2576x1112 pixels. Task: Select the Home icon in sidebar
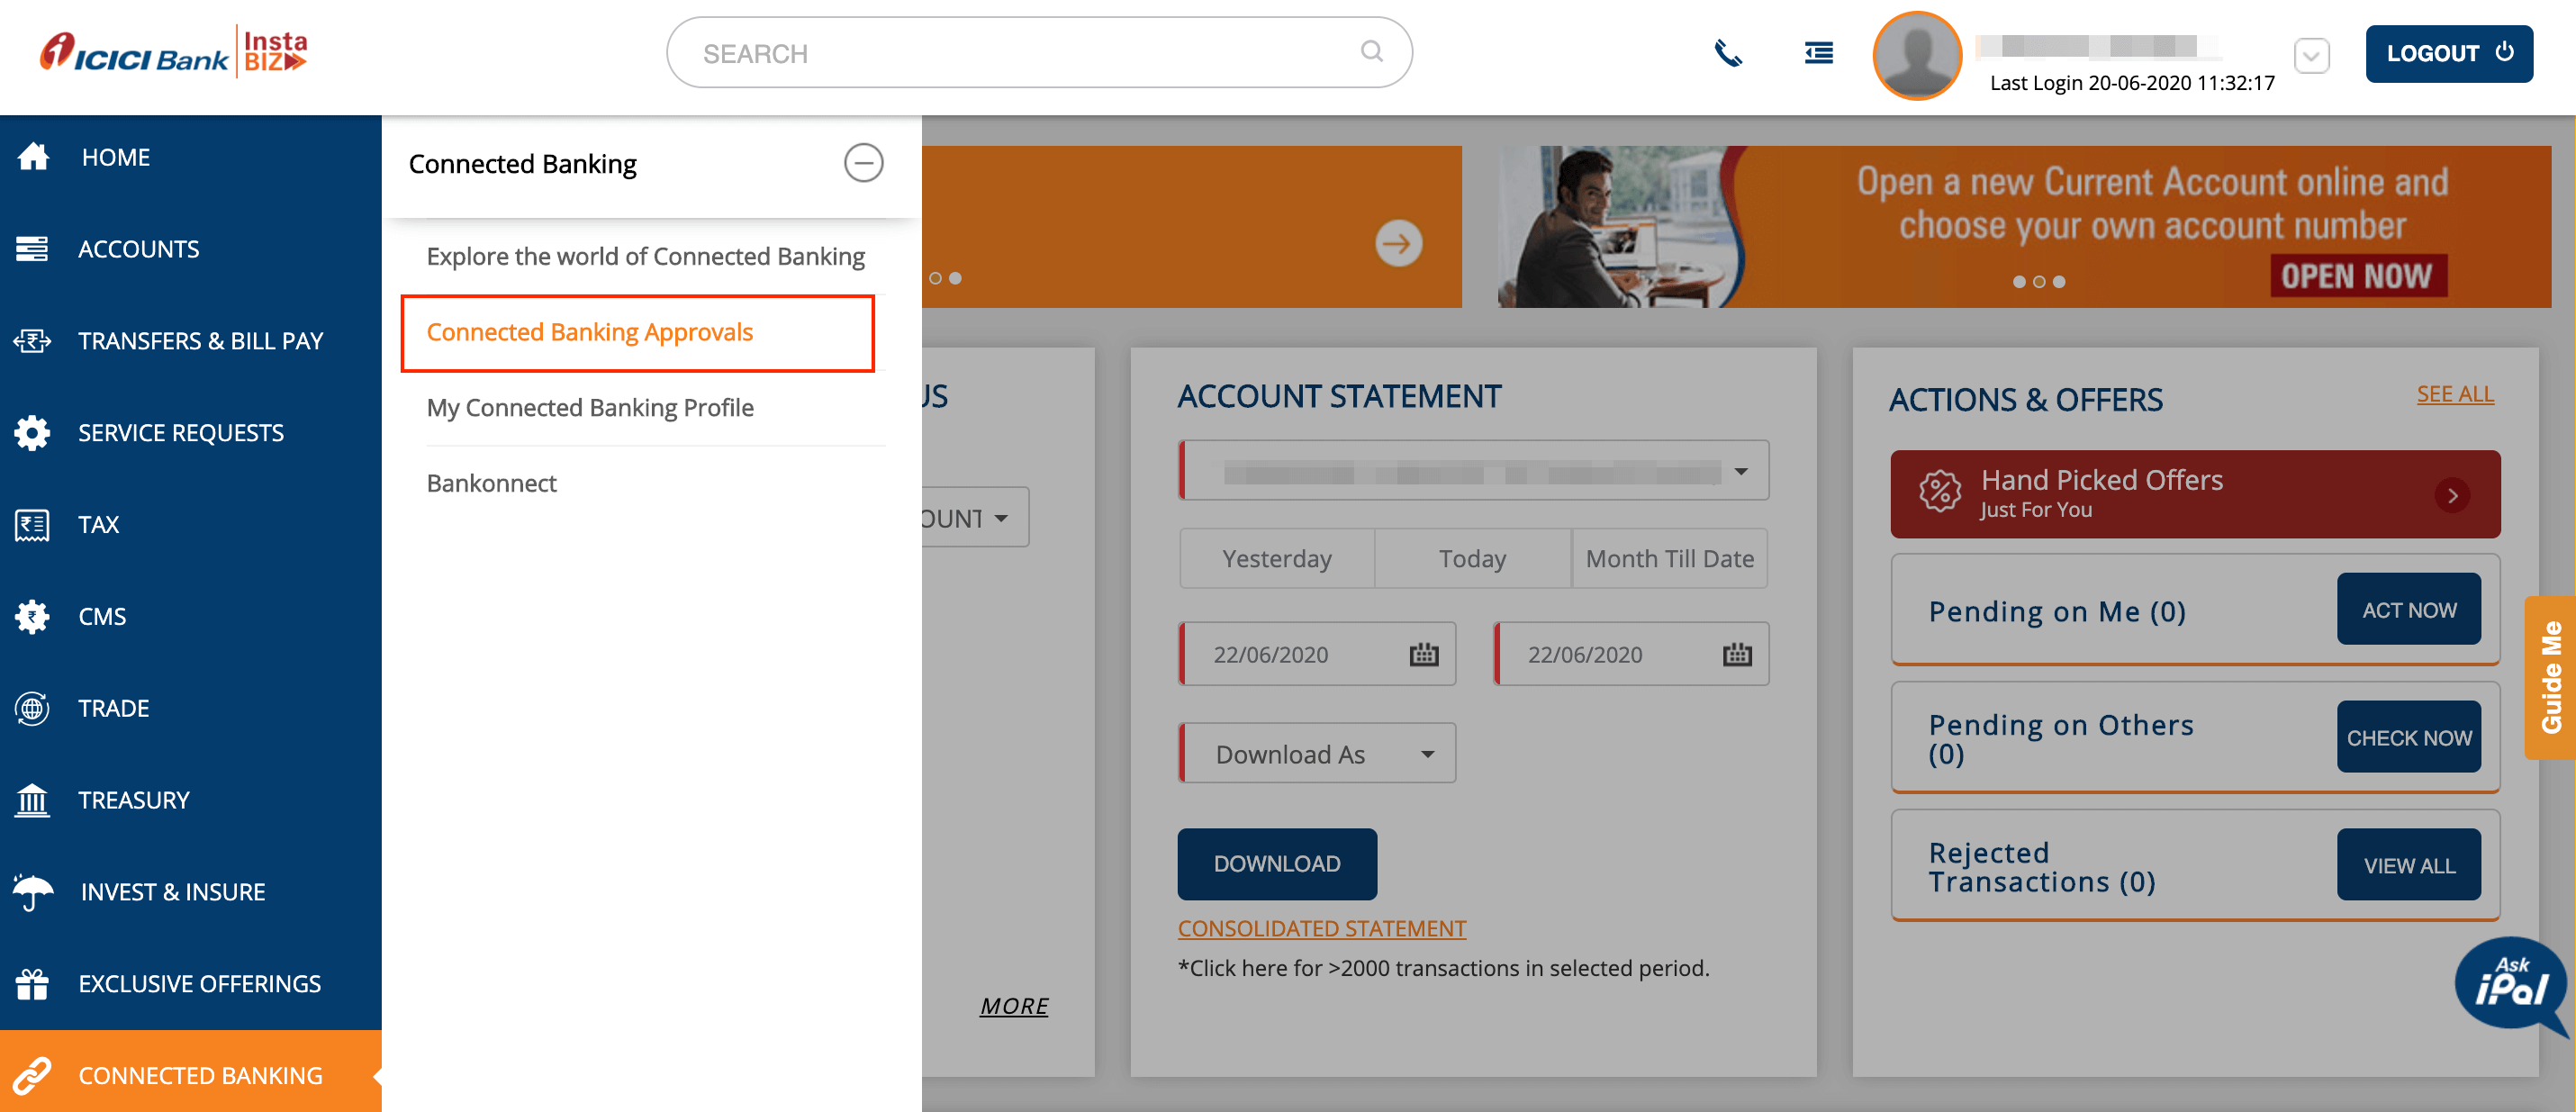(x=33, y=156)
